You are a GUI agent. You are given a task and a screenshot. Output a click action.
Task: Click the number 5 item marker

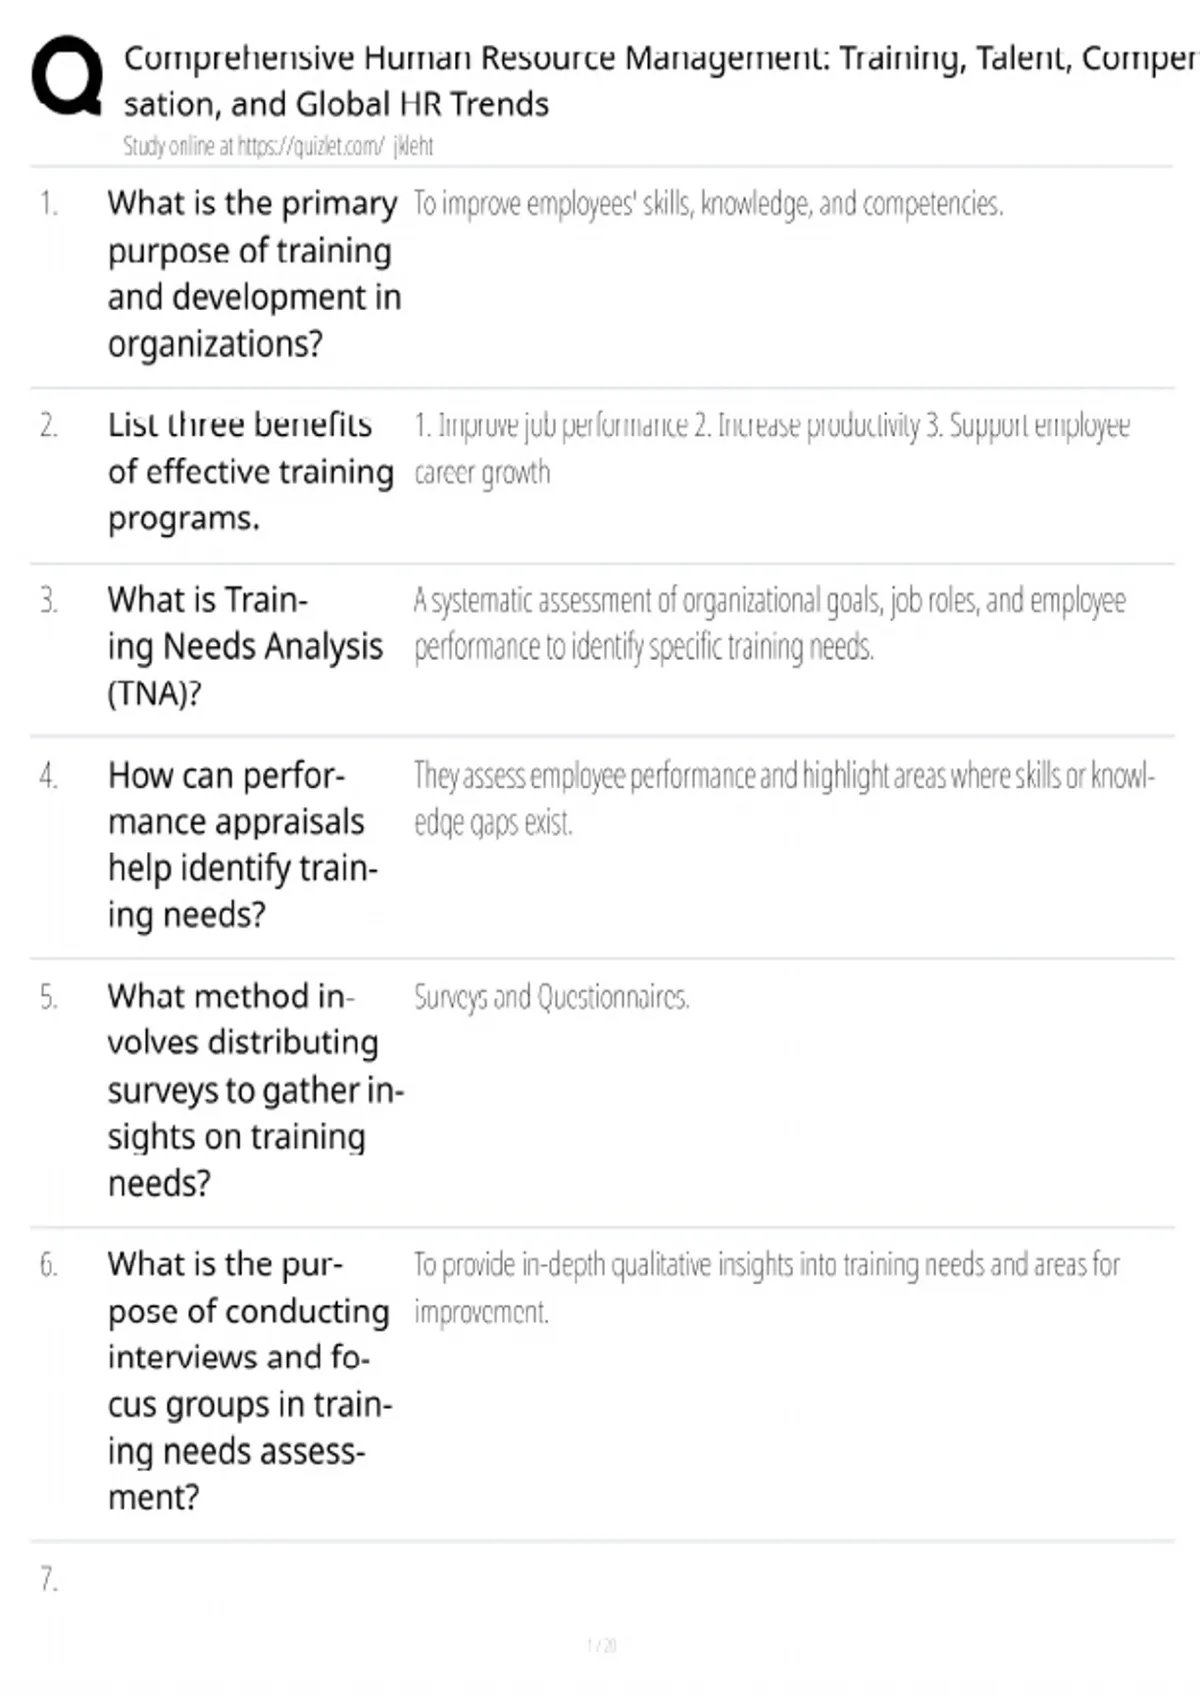[x=49, y=997]
